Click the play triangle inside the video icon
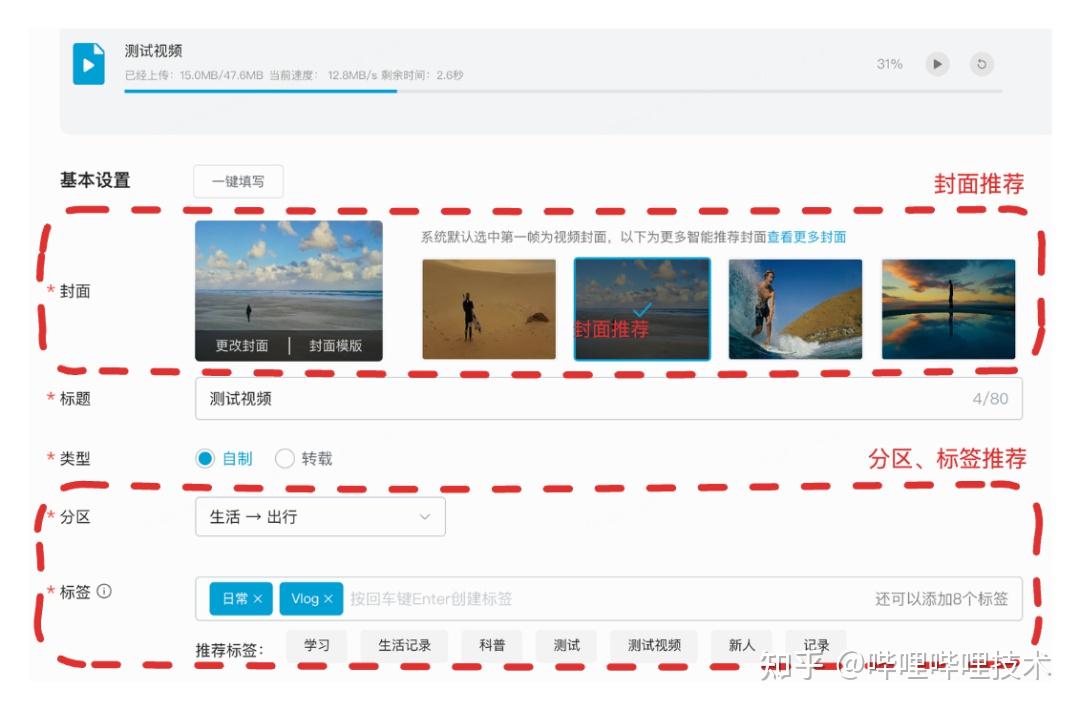The height and width of the screenshot is (710, 1080). (89, 63)
